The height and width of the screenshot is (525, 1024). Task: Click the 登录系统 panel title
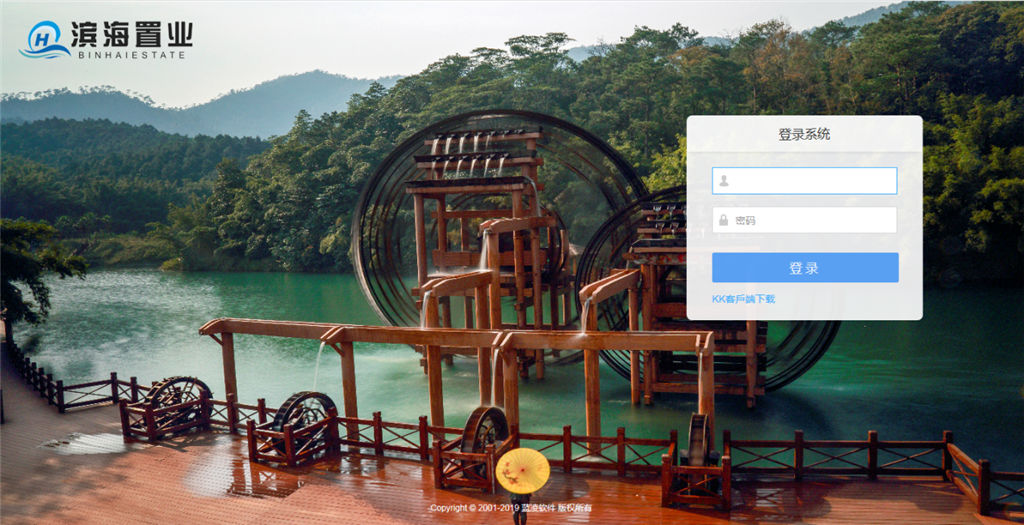pos(804,134)
